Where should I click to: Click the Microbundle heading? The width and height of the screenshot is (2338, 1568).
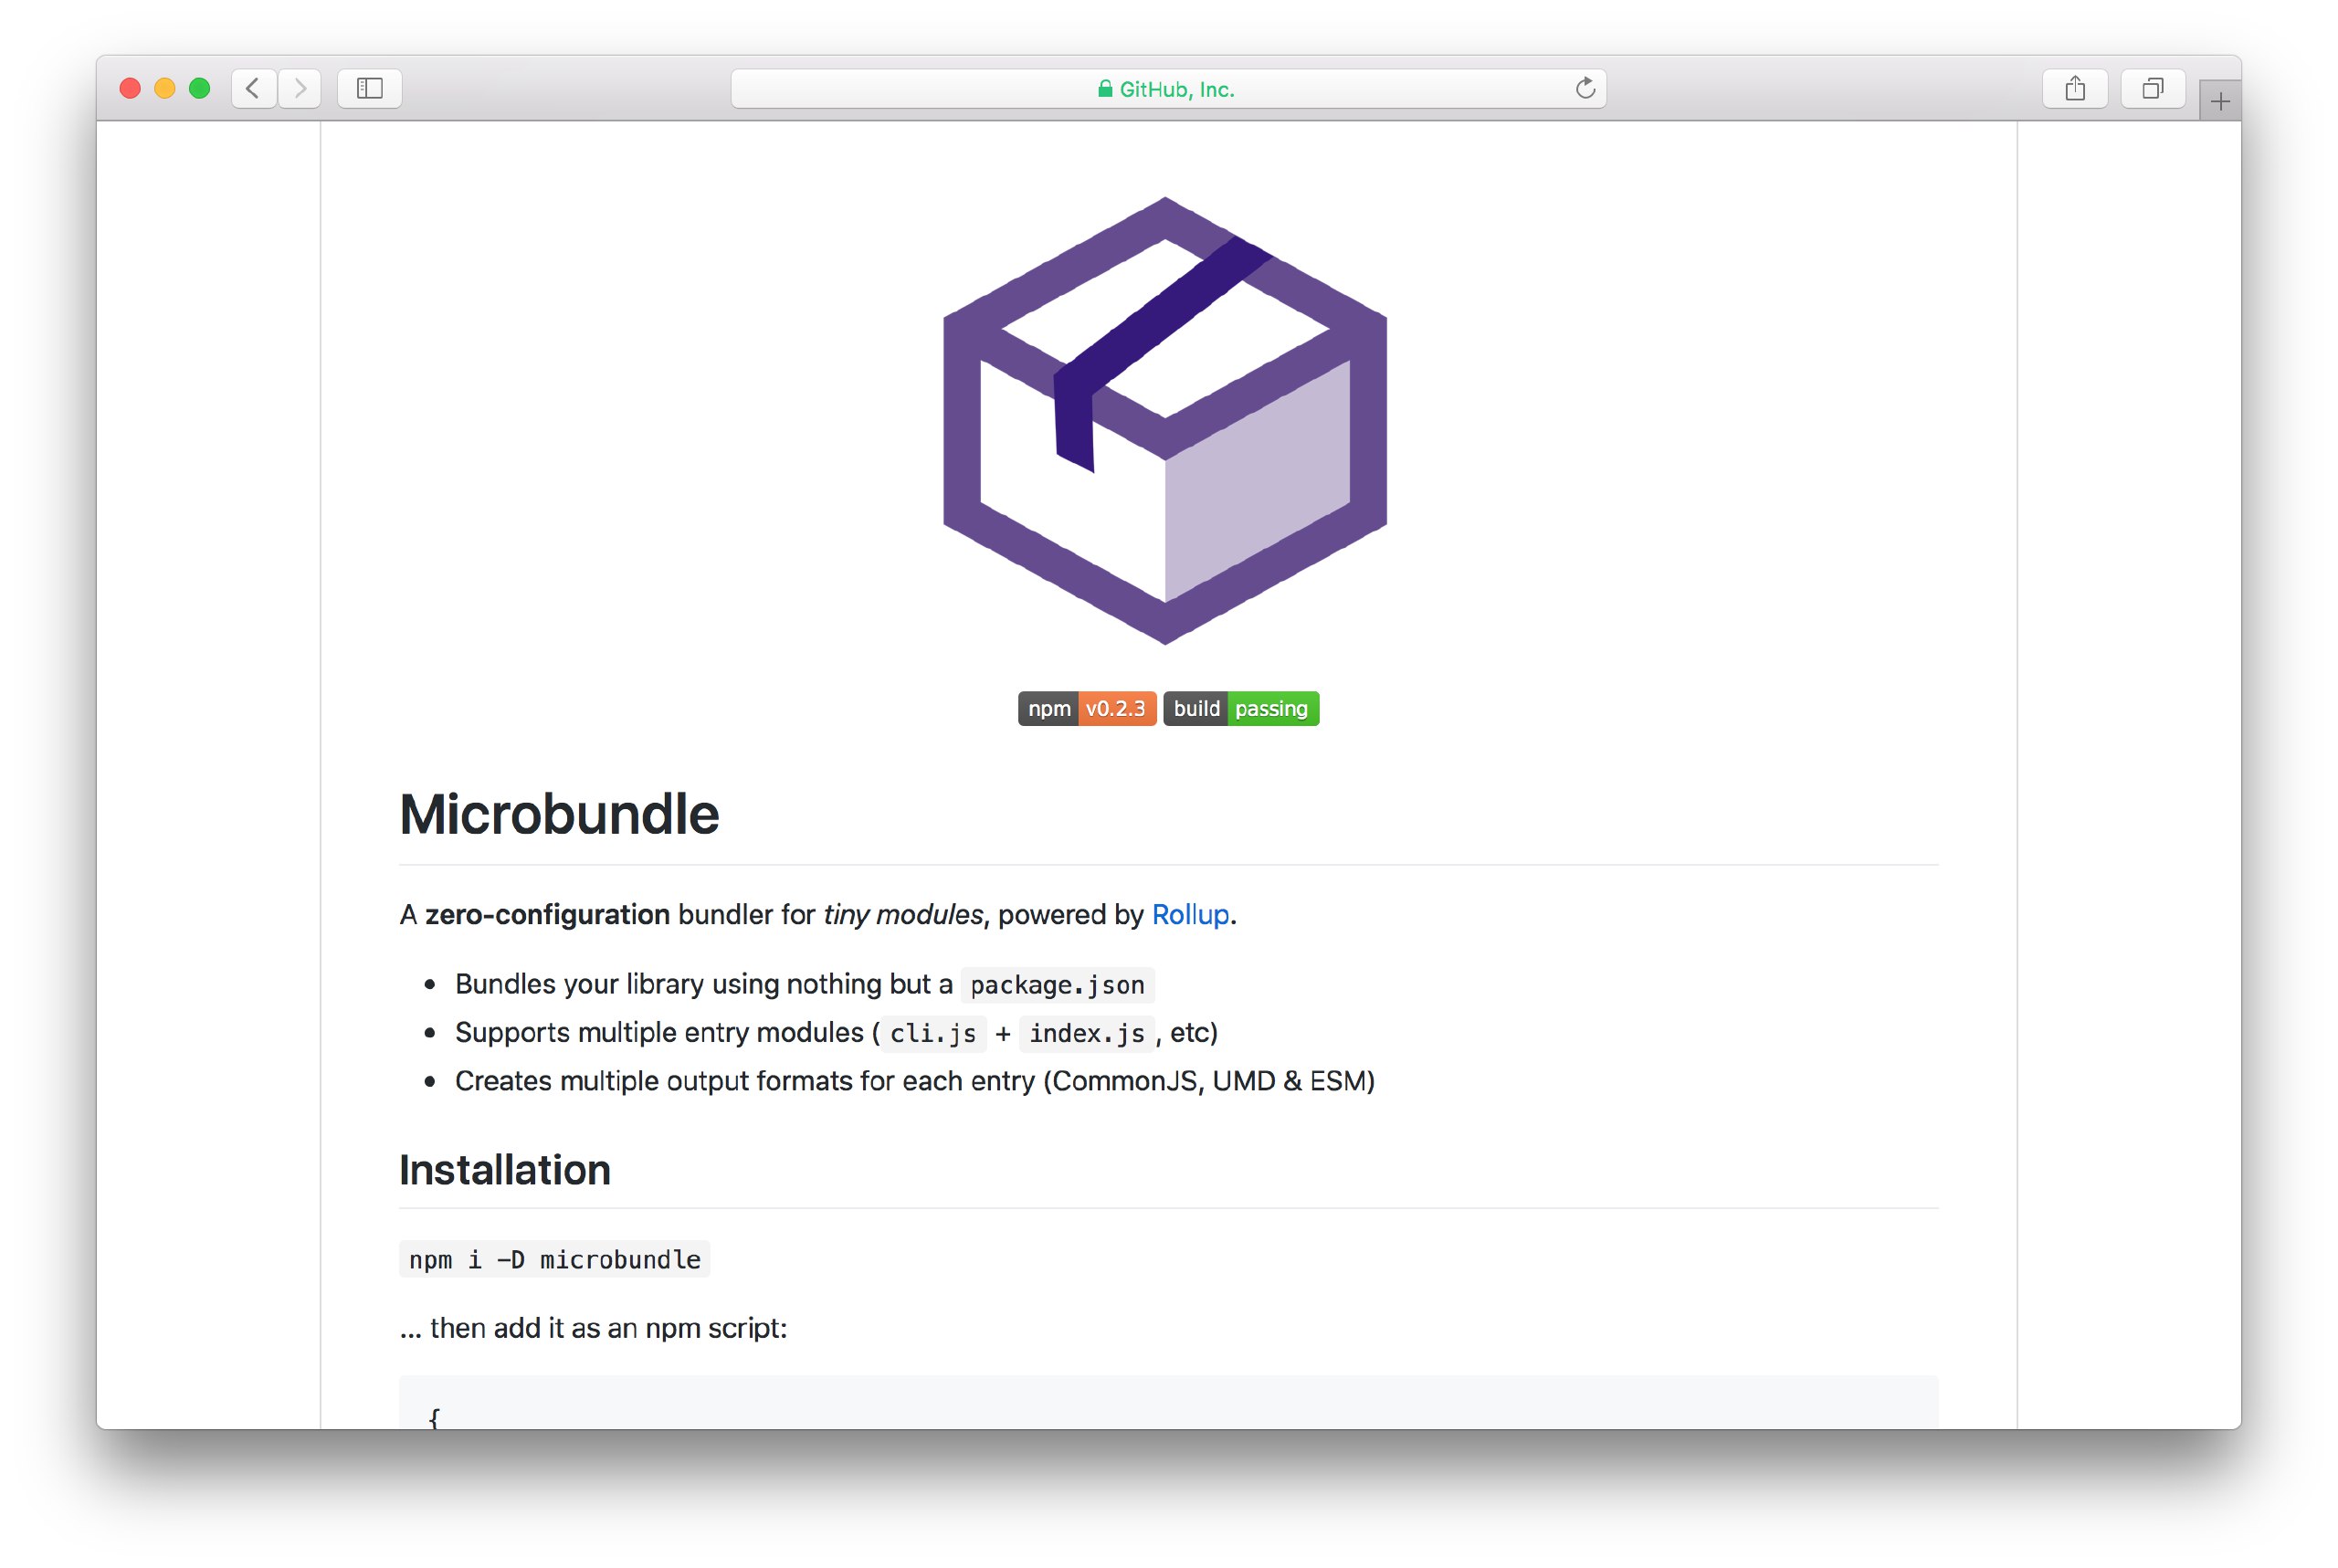coord(559,814)
